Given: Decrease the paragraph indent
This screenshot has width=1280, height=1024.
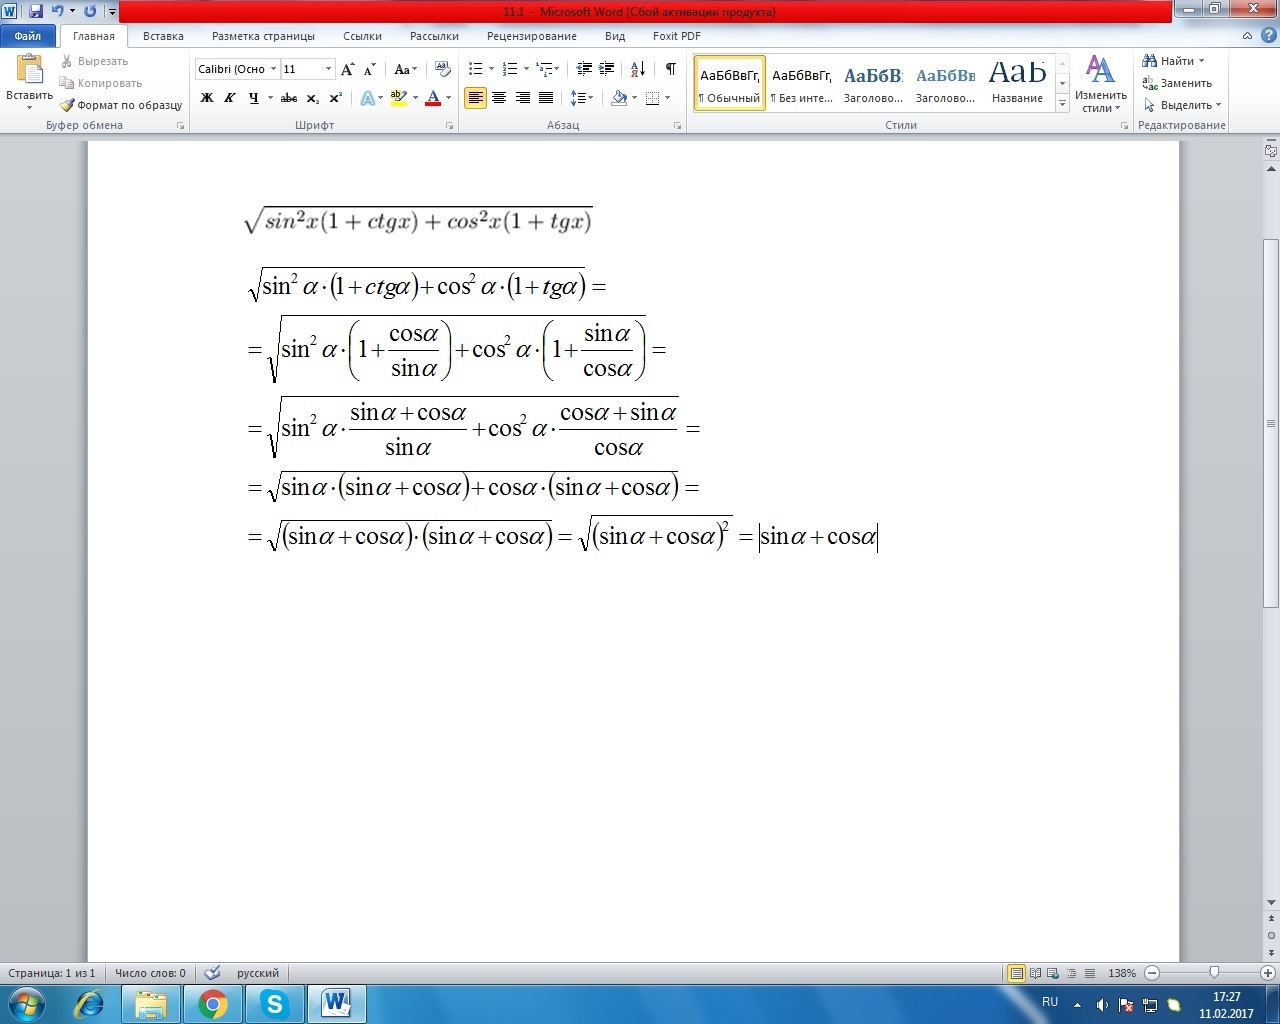Looking at the screenshot, I should [584, 69].
